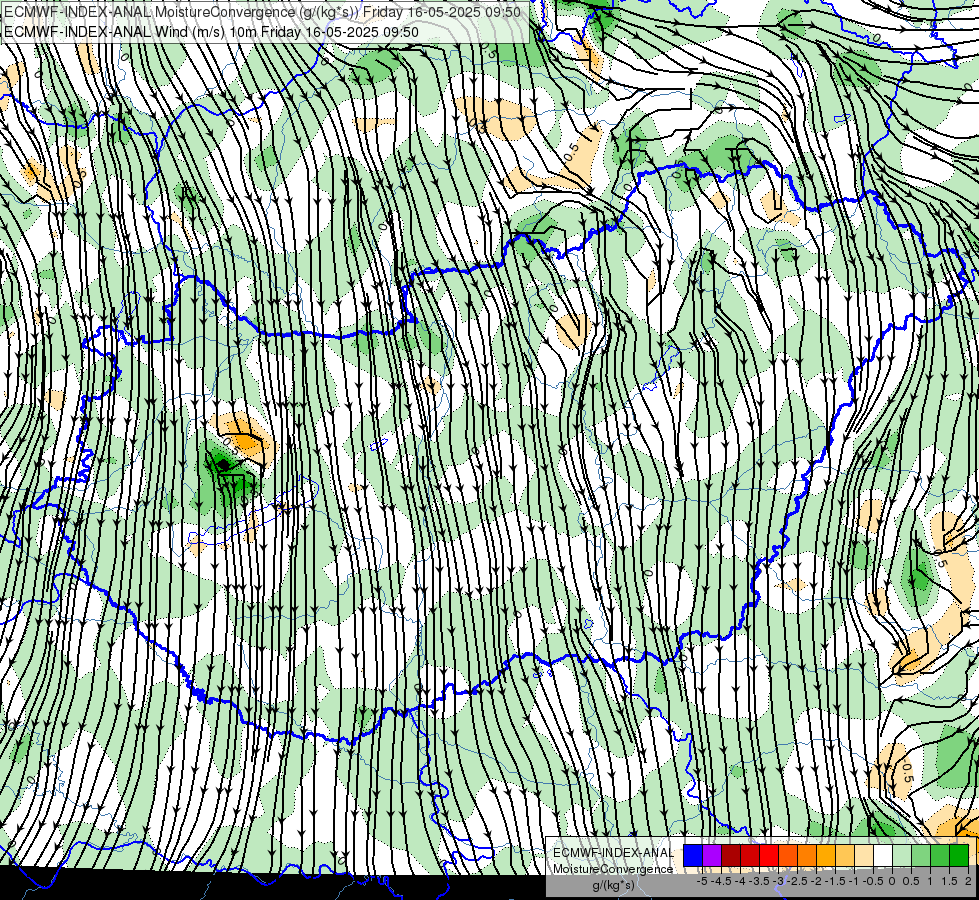Click the darkest red legend swatch

click(731, 856)
